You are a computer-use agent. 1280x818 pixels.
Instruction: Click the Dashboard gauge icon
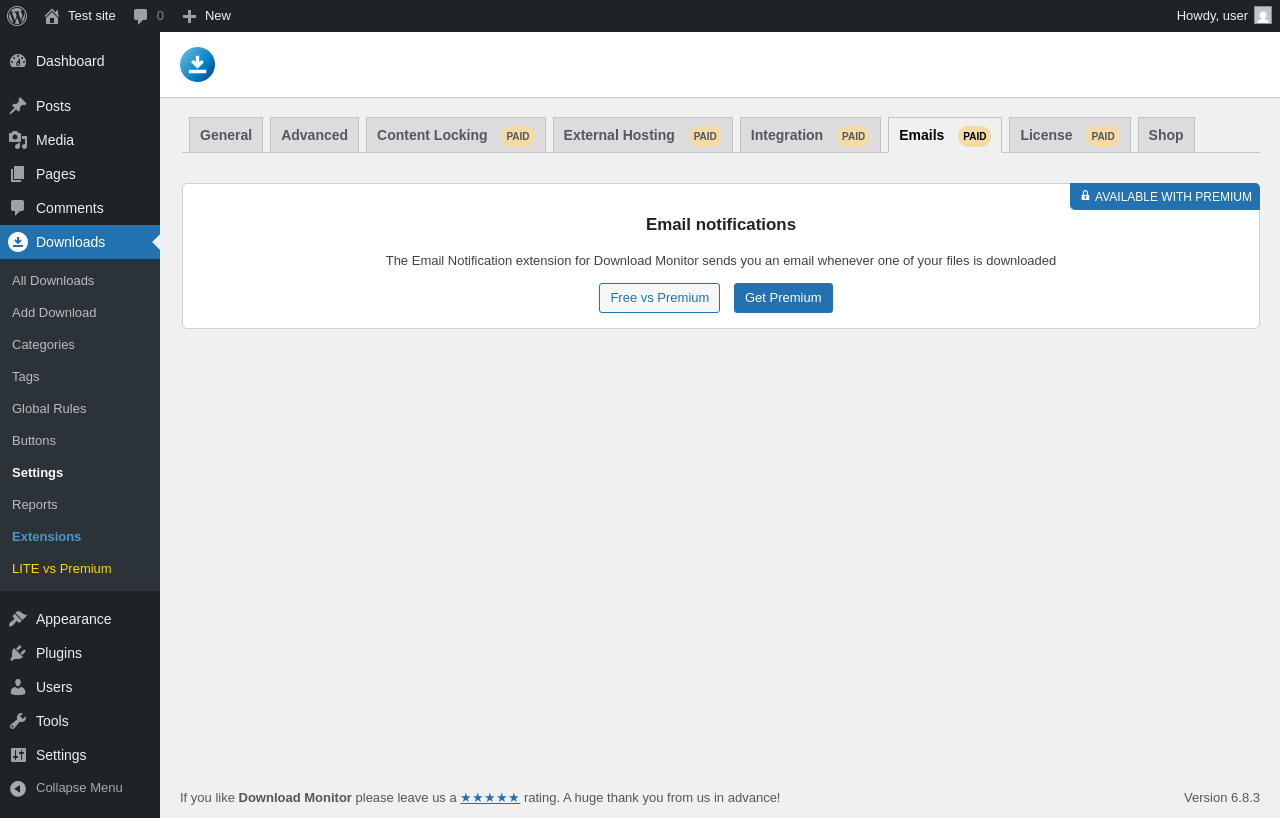[18, 61]
